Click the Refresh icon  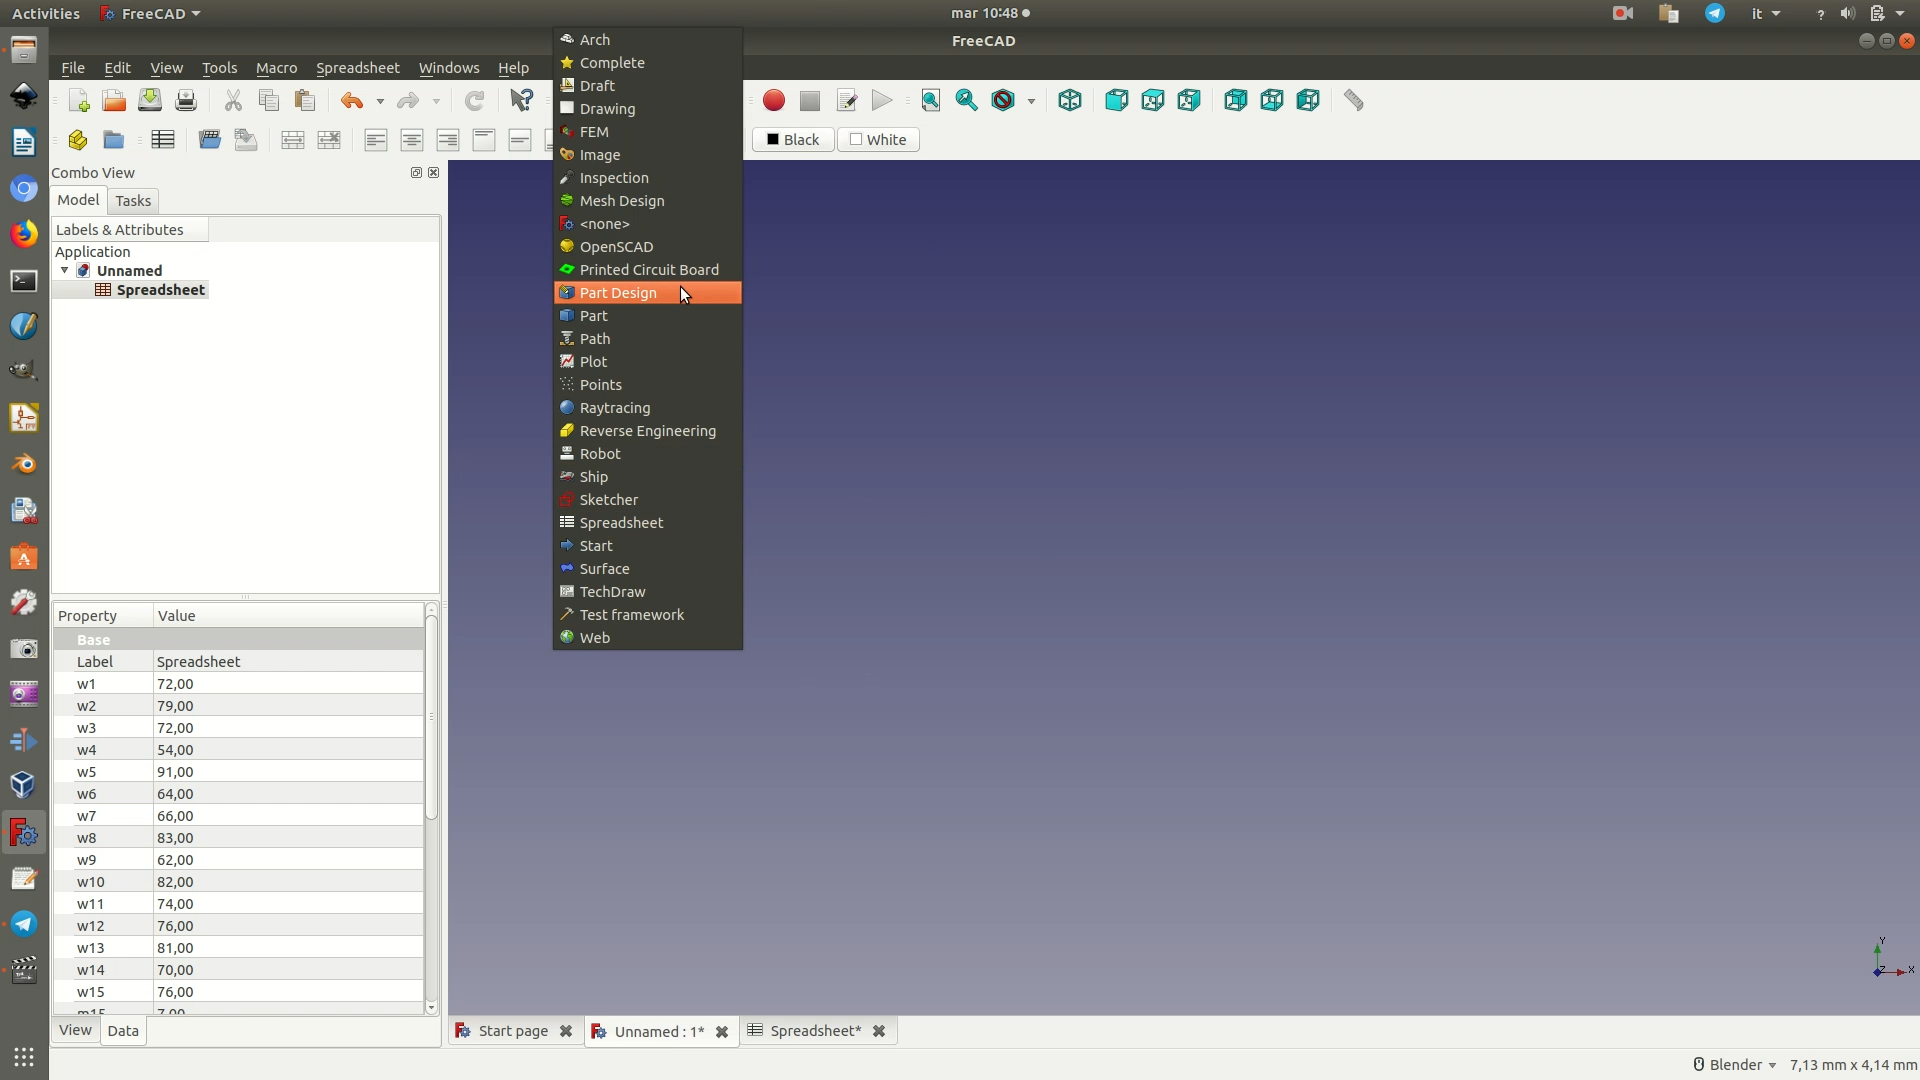475,100
